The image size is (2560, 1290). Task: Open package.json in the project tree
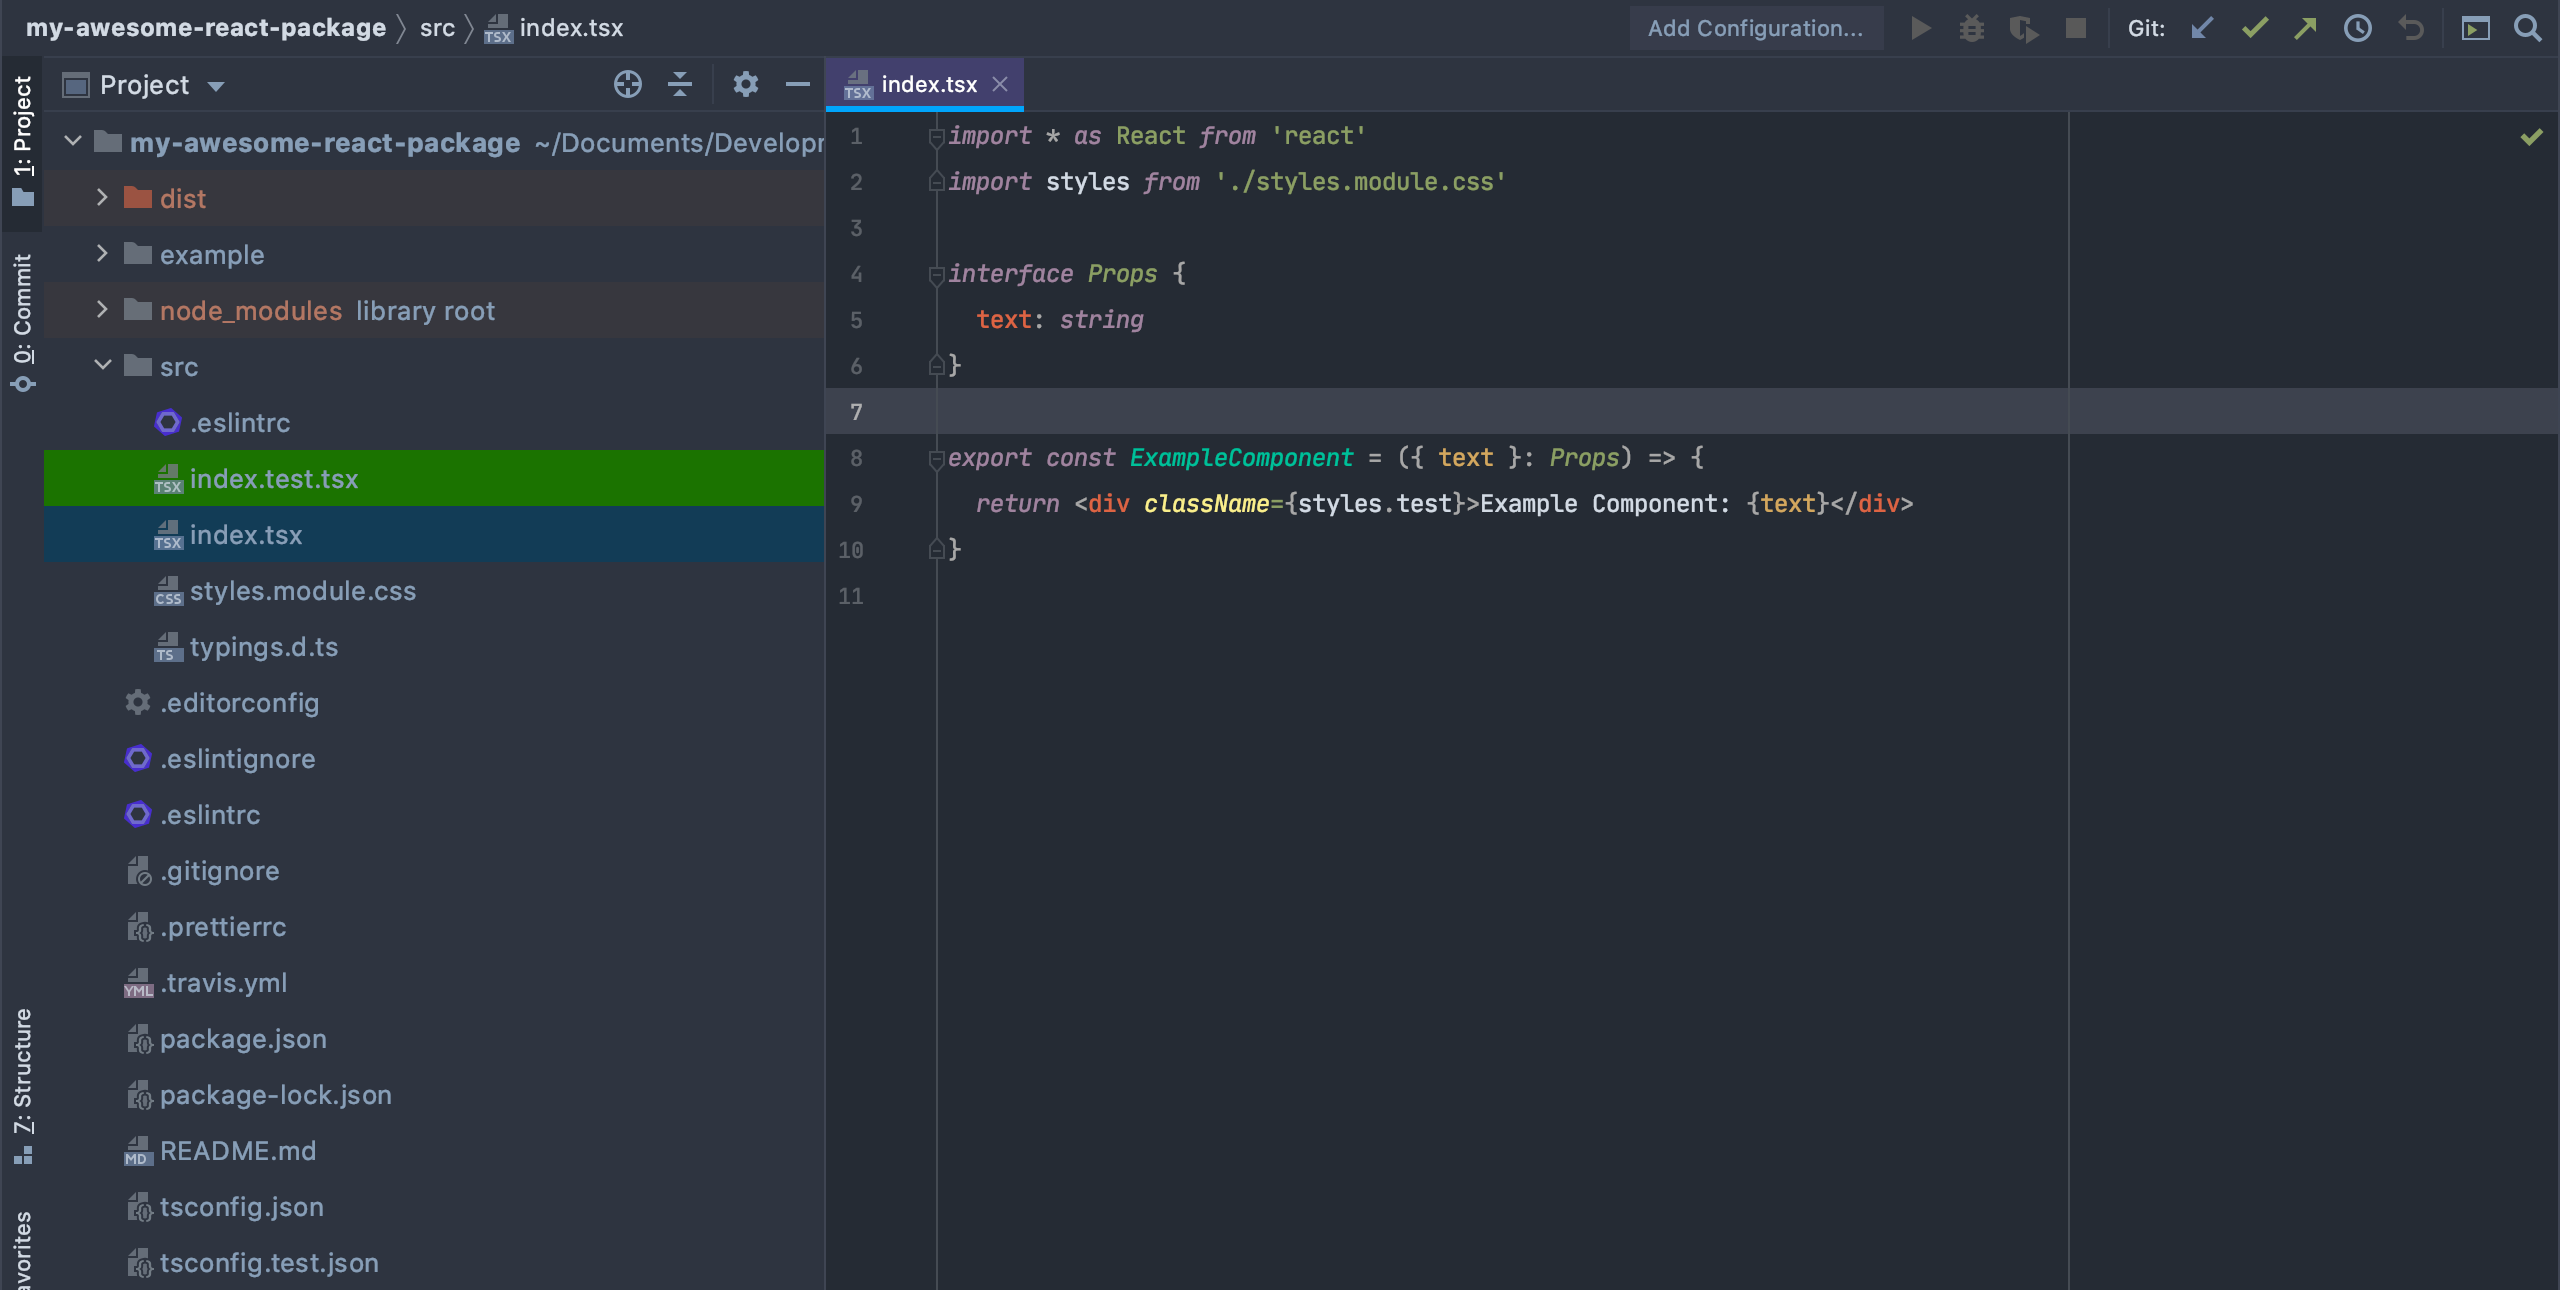click(x=243, y=1039)
